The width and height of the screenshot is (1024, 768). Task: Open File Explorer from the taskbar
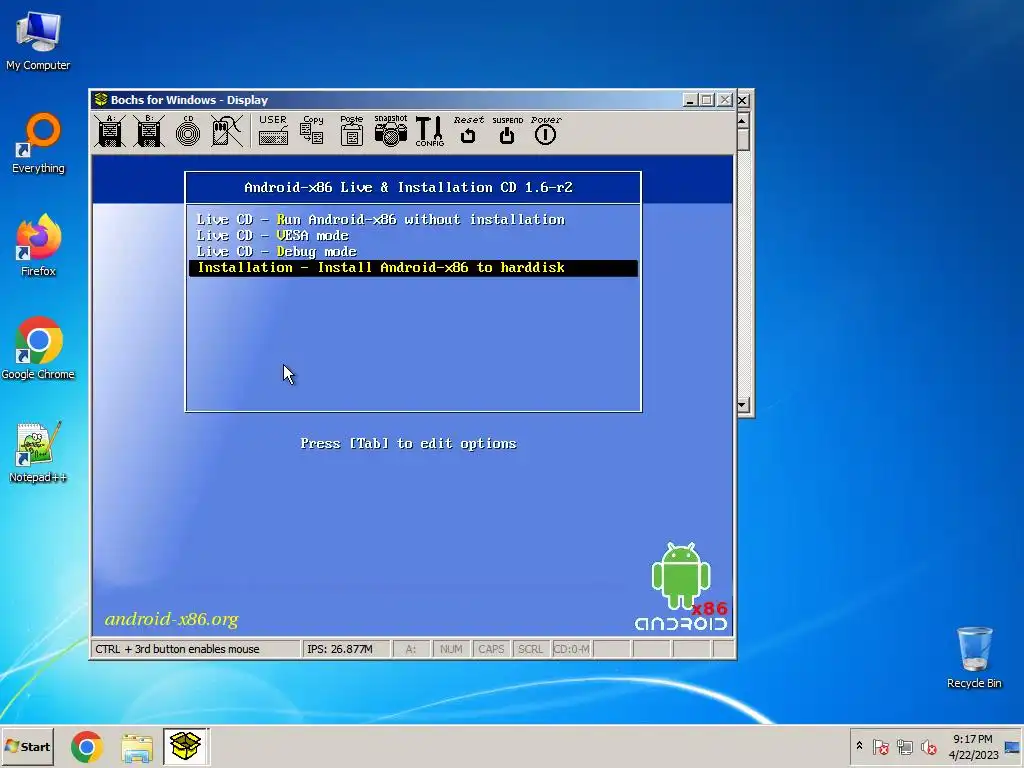(136, 746)
